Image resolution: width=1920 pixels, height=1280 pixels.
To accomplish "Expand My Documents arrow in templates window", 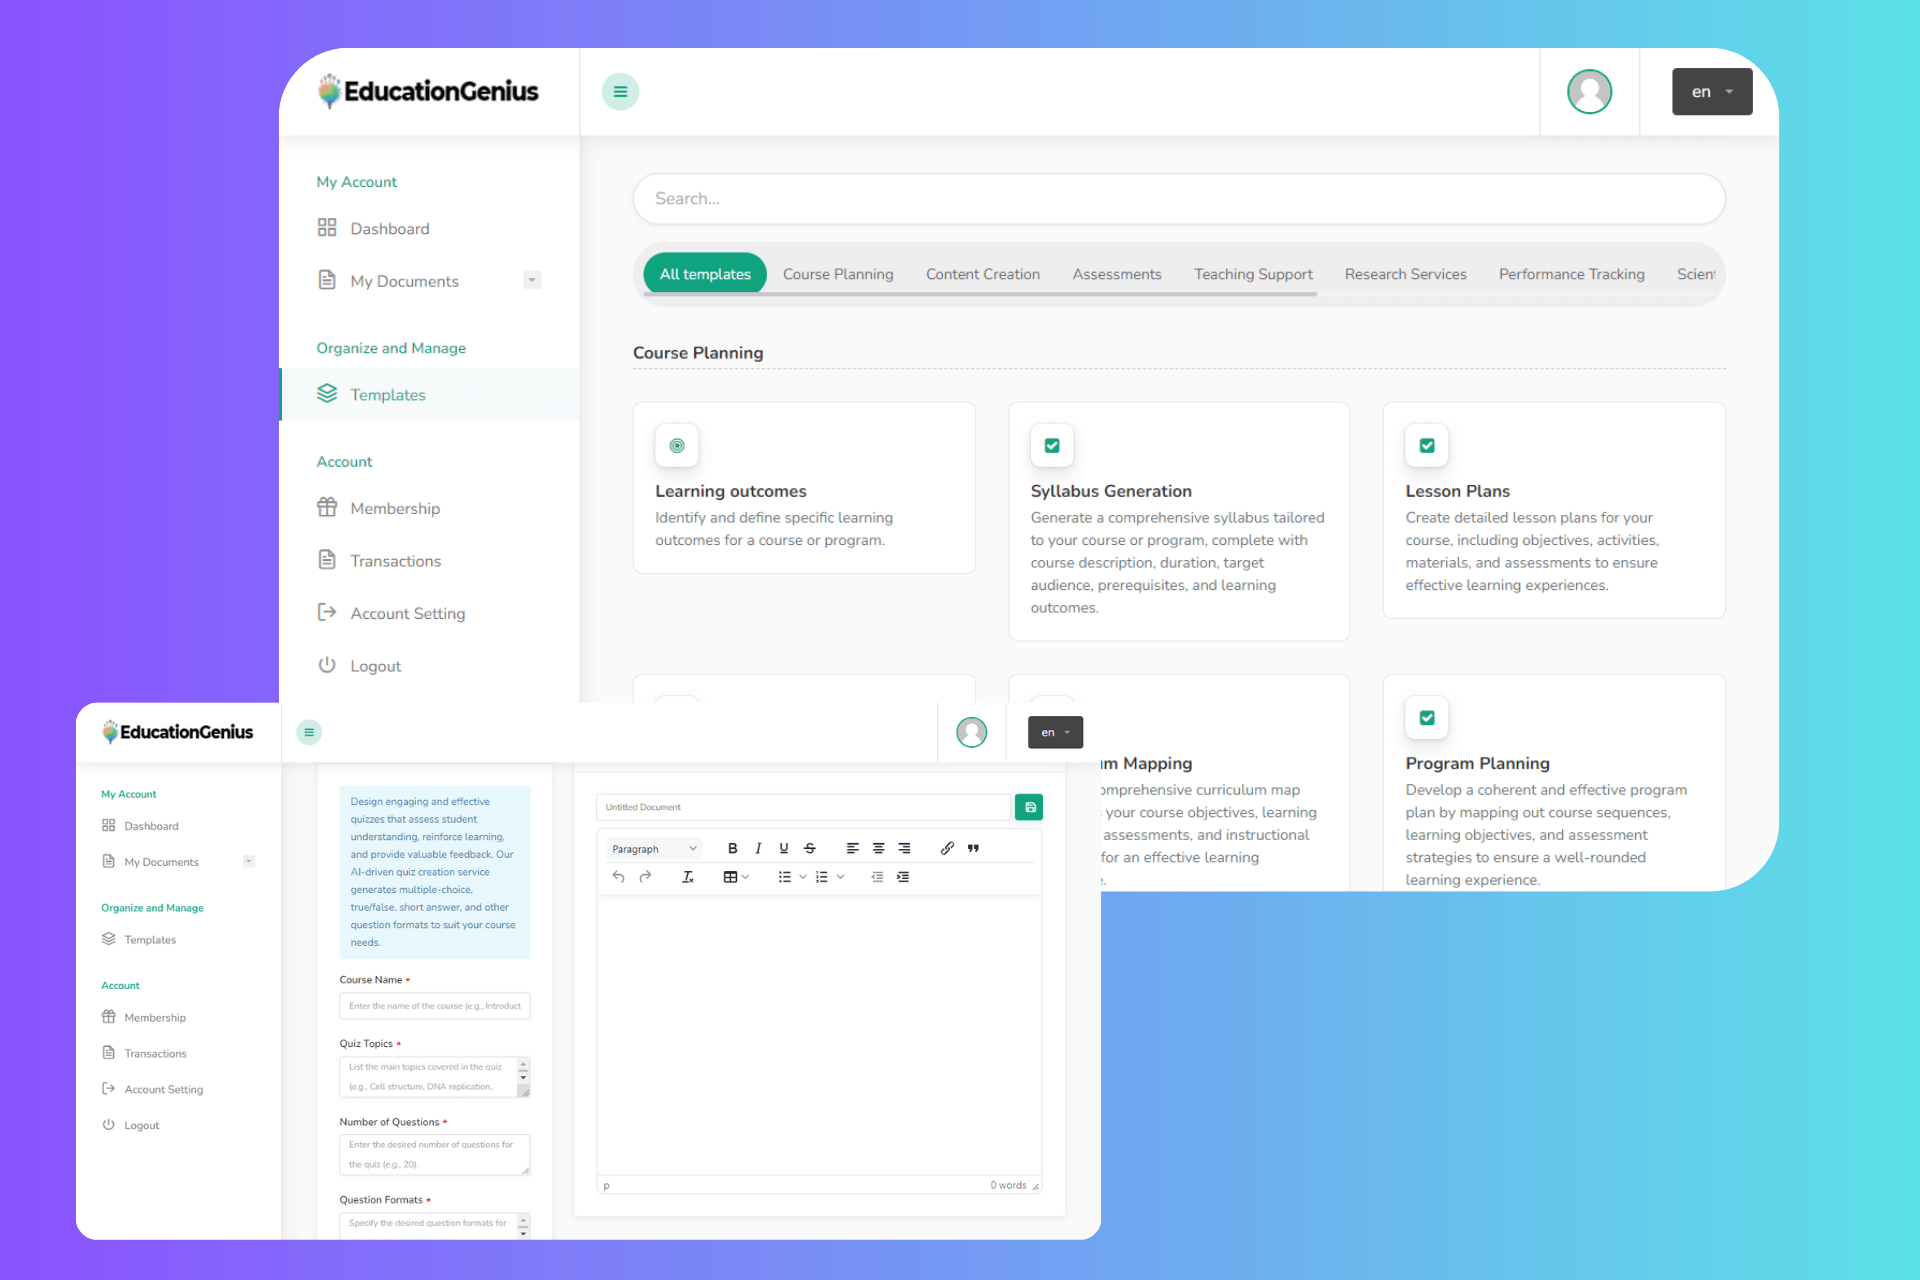I will 532,281.
